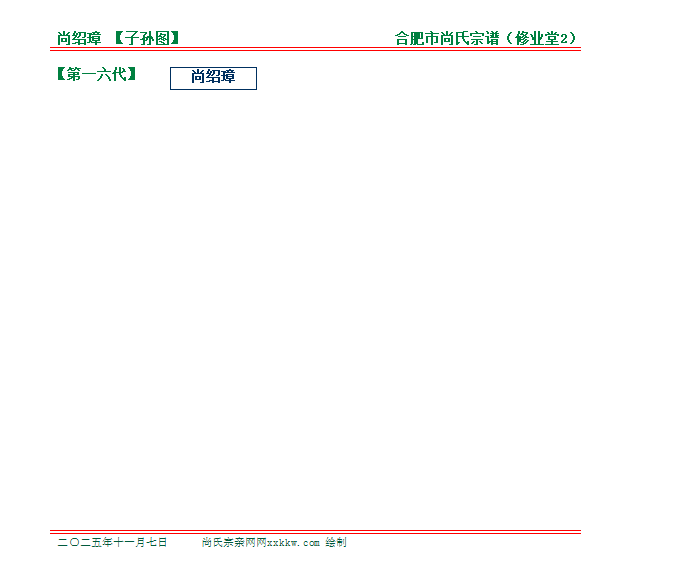The height and width of the screenshot is (580, 680).
Task: Open the xxkkw.com footer link
Action: (293, 543)
